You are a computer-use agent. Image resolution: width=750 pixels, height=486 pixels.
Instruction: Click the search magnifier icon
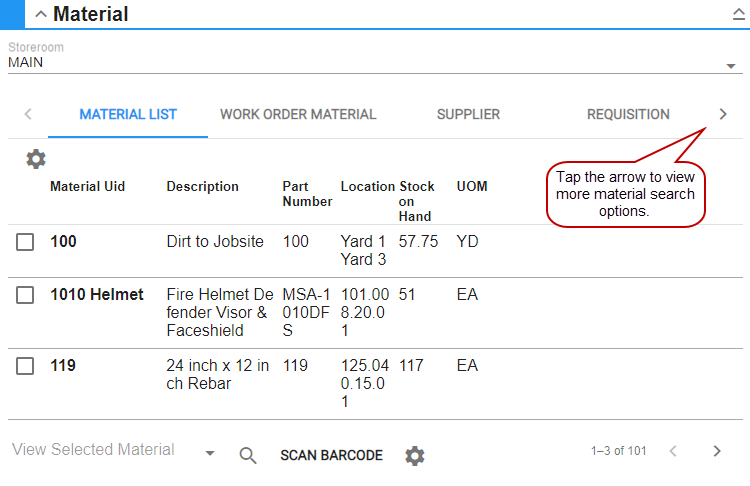[248, 456]
